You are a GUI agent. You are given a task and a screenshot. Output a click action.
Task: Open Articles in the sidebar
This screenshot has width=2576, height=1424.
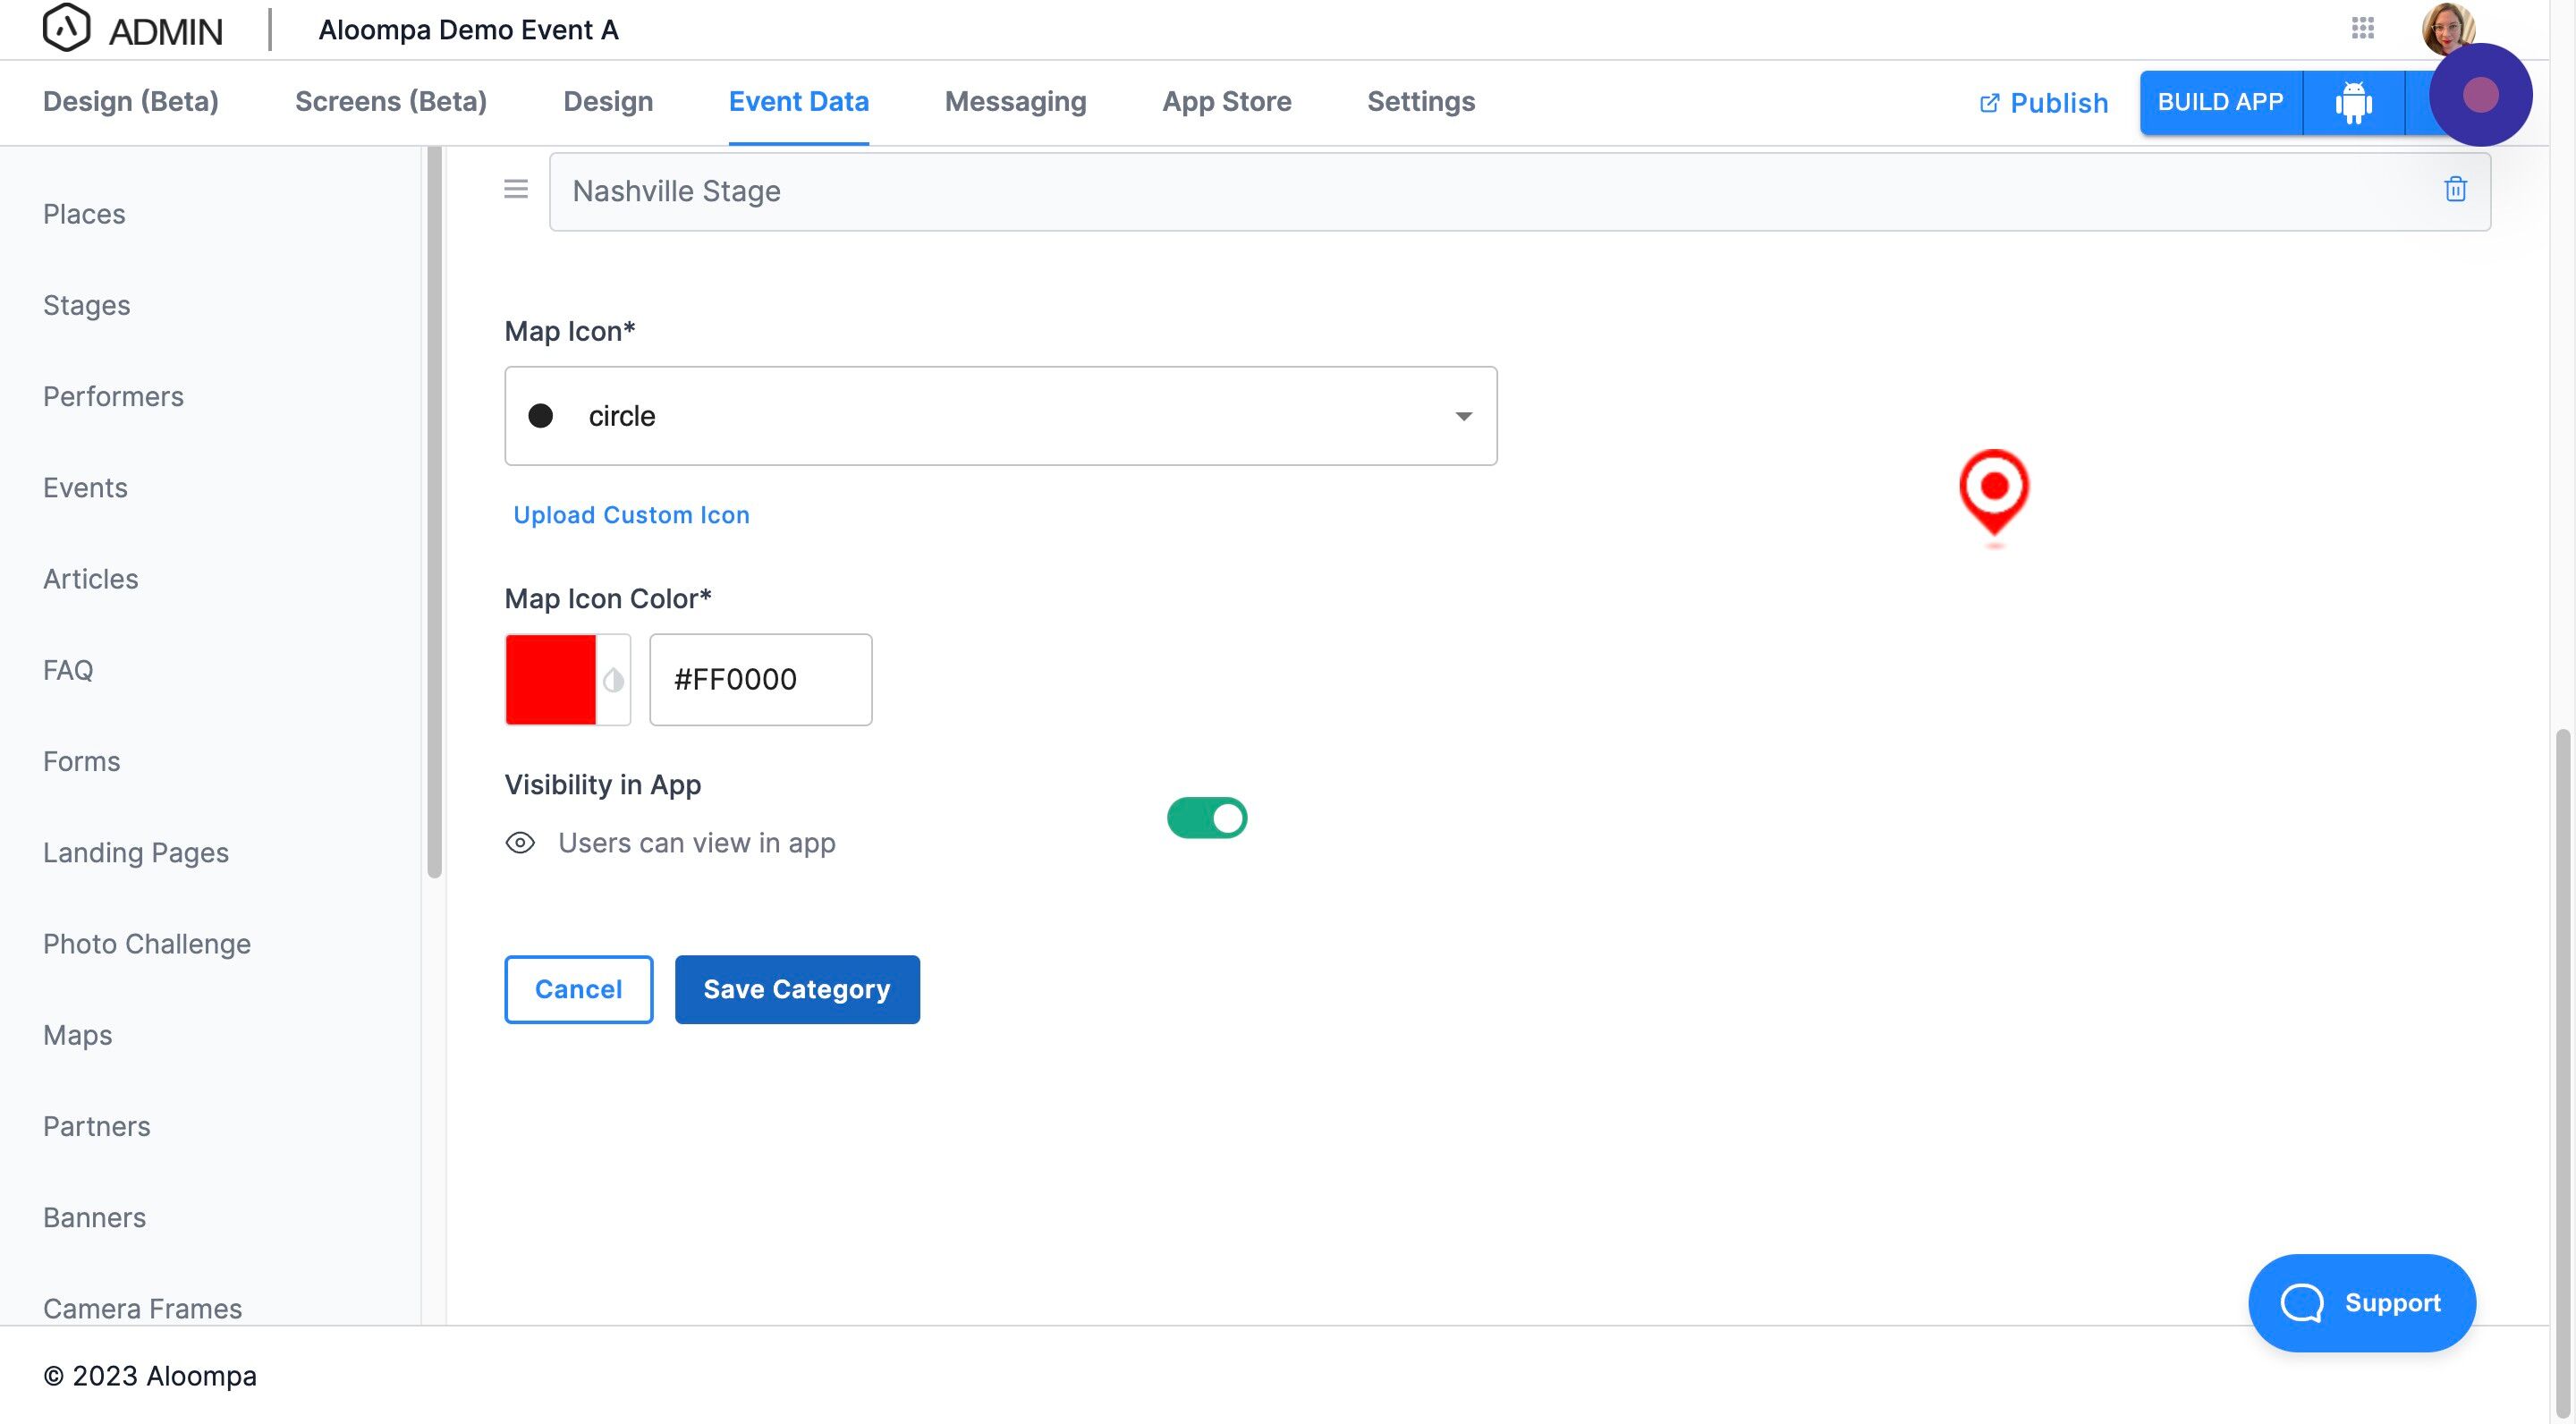click(x=91, y=579)
